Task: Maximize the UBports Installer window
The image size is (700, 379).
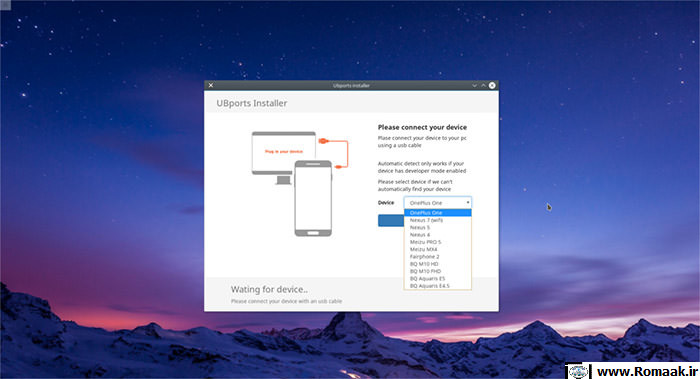Action: tap(483, 85)
